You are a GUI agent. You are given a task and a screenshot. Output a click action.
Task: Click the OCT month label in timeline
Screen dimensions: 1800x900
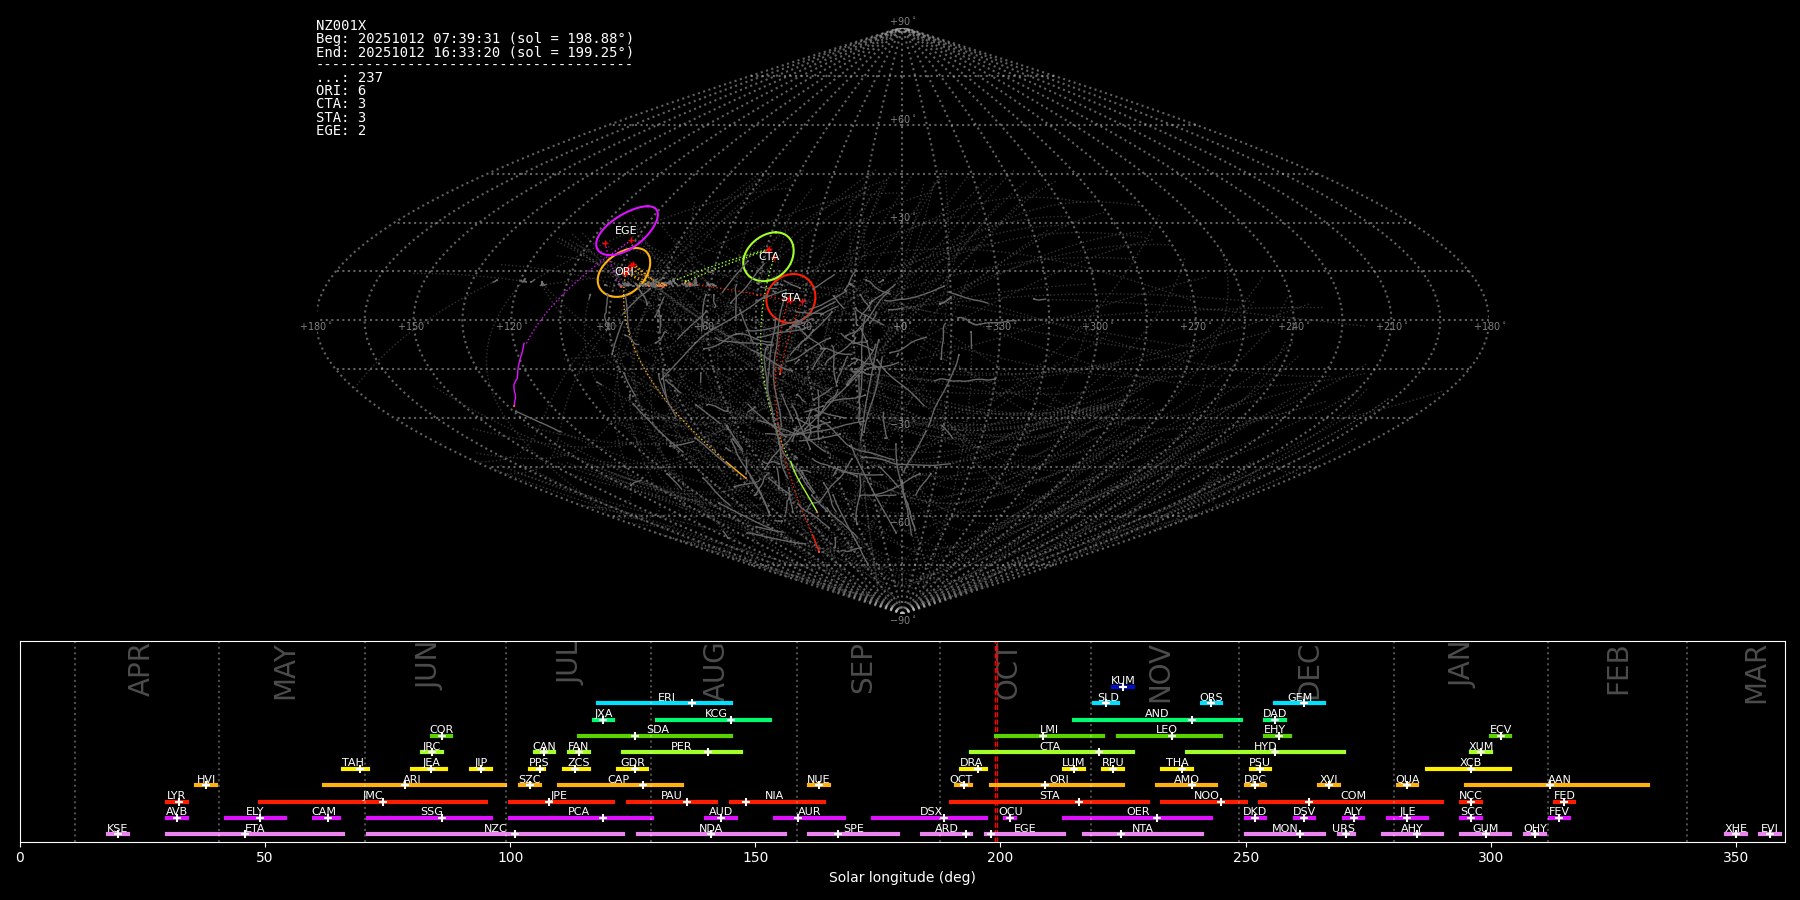(x=1008, y=673)
